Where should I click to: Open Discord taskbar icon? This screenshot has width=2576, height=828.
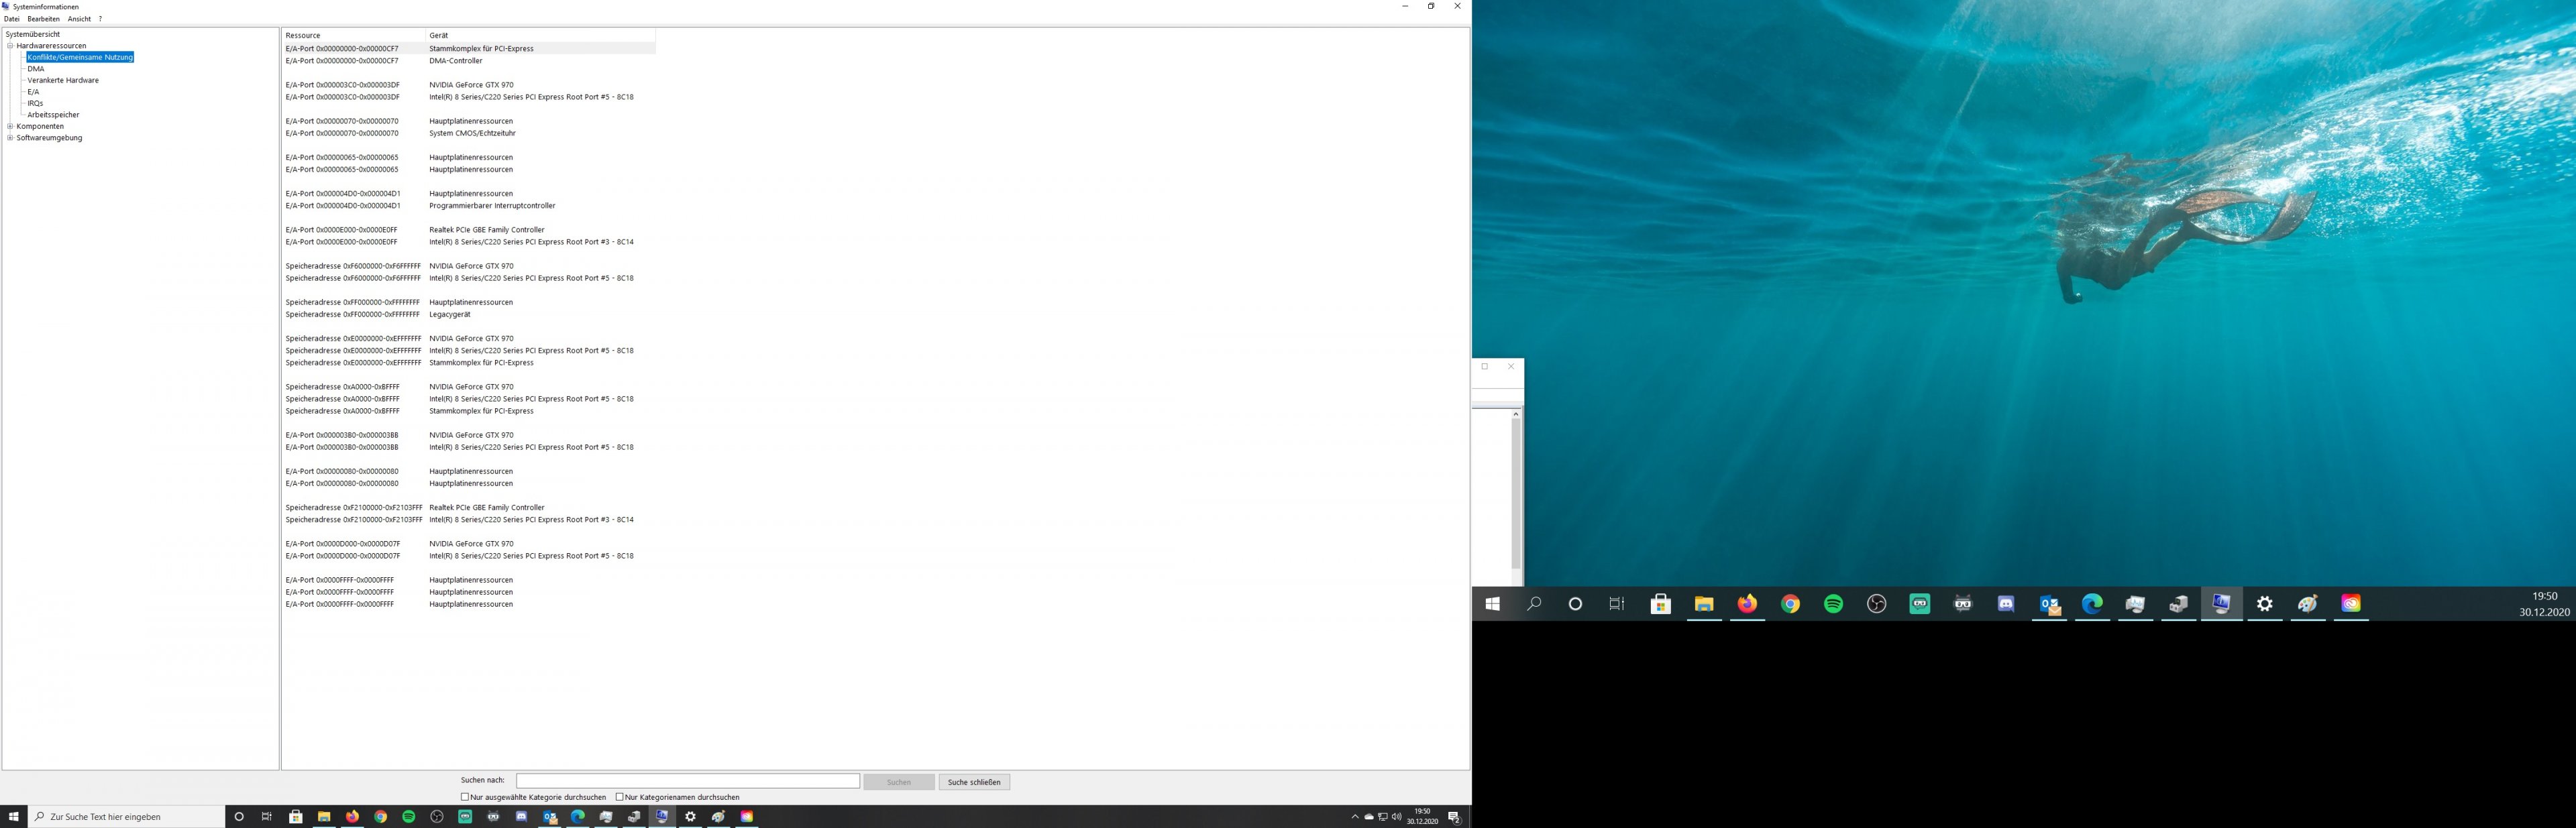(x=521, y=816)
